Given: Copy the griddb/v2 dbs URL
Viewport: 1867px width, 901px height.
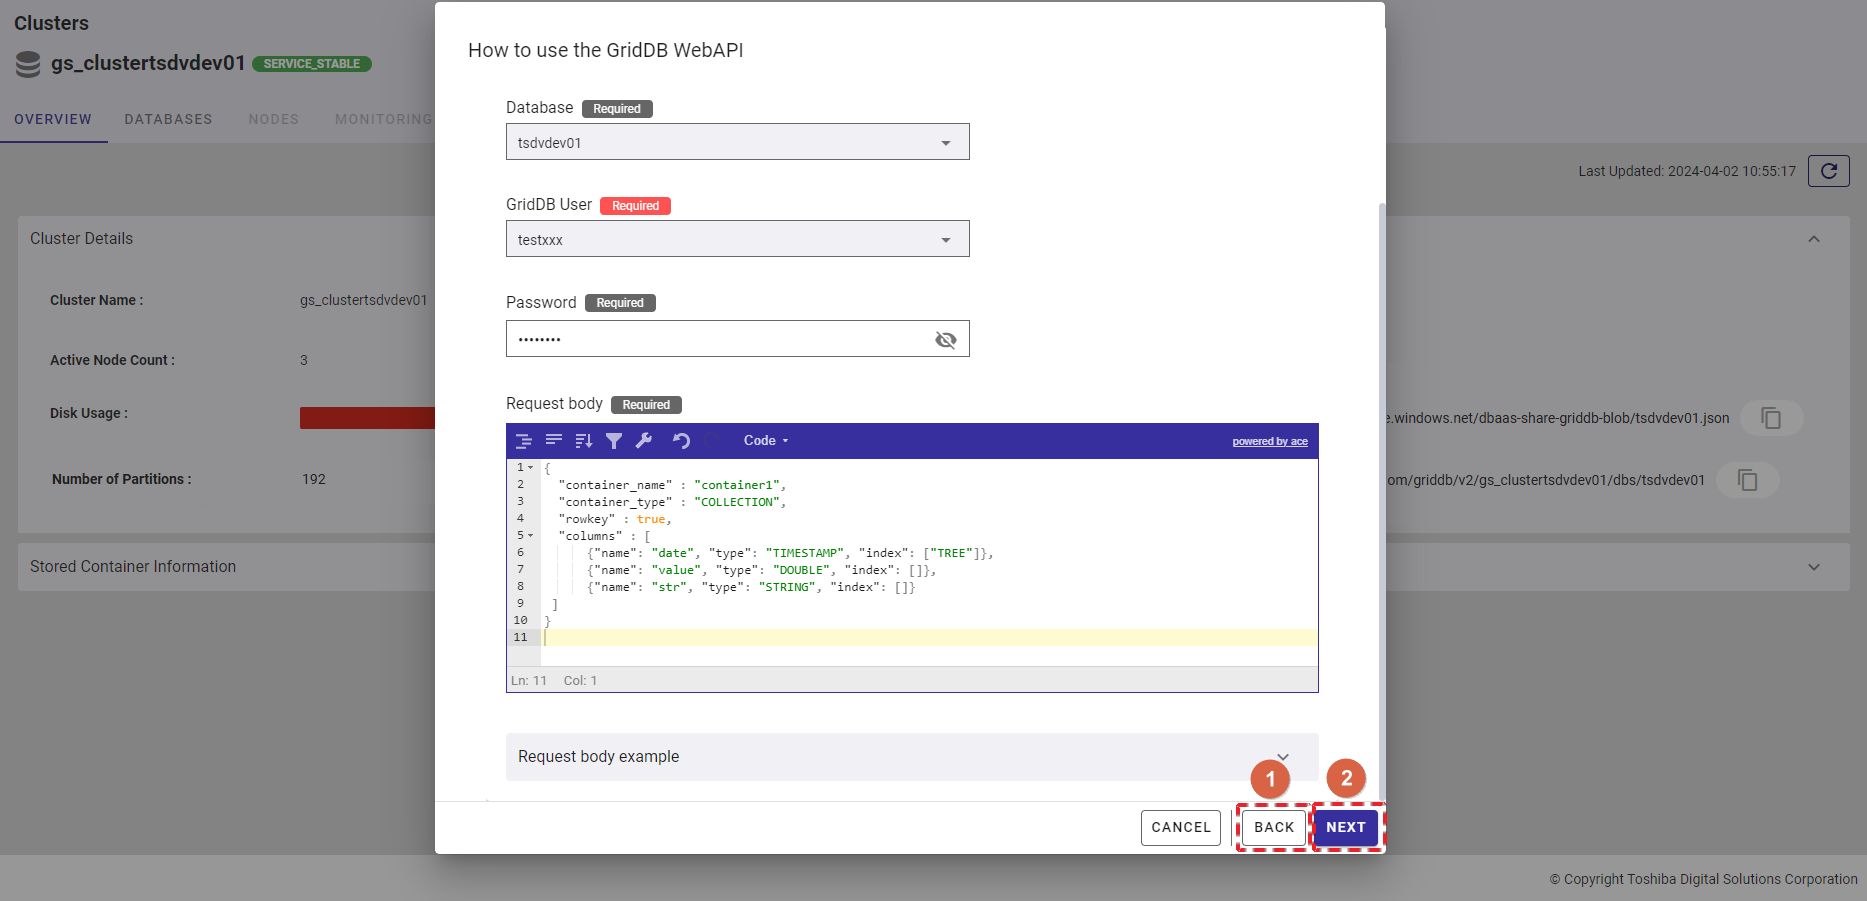Looking at the screenshot, I should click(x=1747, y=480).
